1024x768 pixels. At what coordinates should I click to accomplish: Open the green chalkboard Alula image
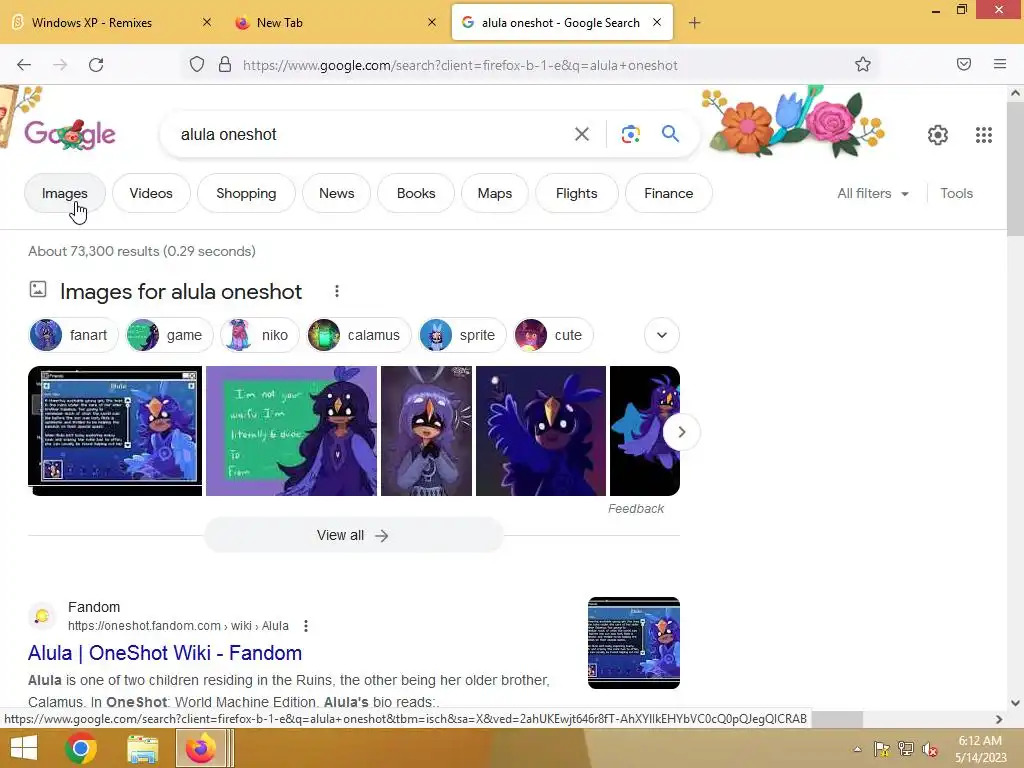pos(291,431)
